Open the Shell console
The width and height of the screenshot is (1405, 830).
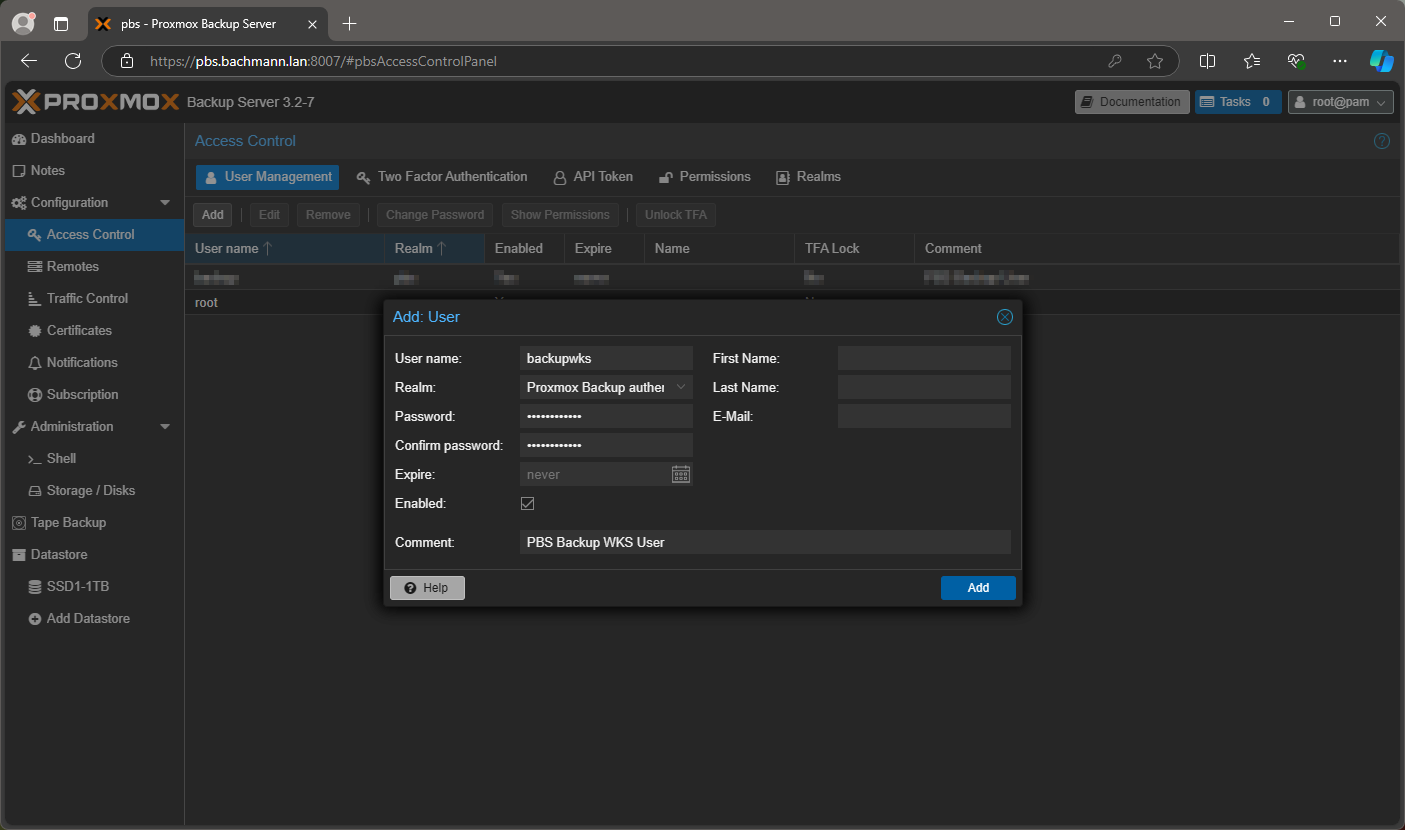61,458
